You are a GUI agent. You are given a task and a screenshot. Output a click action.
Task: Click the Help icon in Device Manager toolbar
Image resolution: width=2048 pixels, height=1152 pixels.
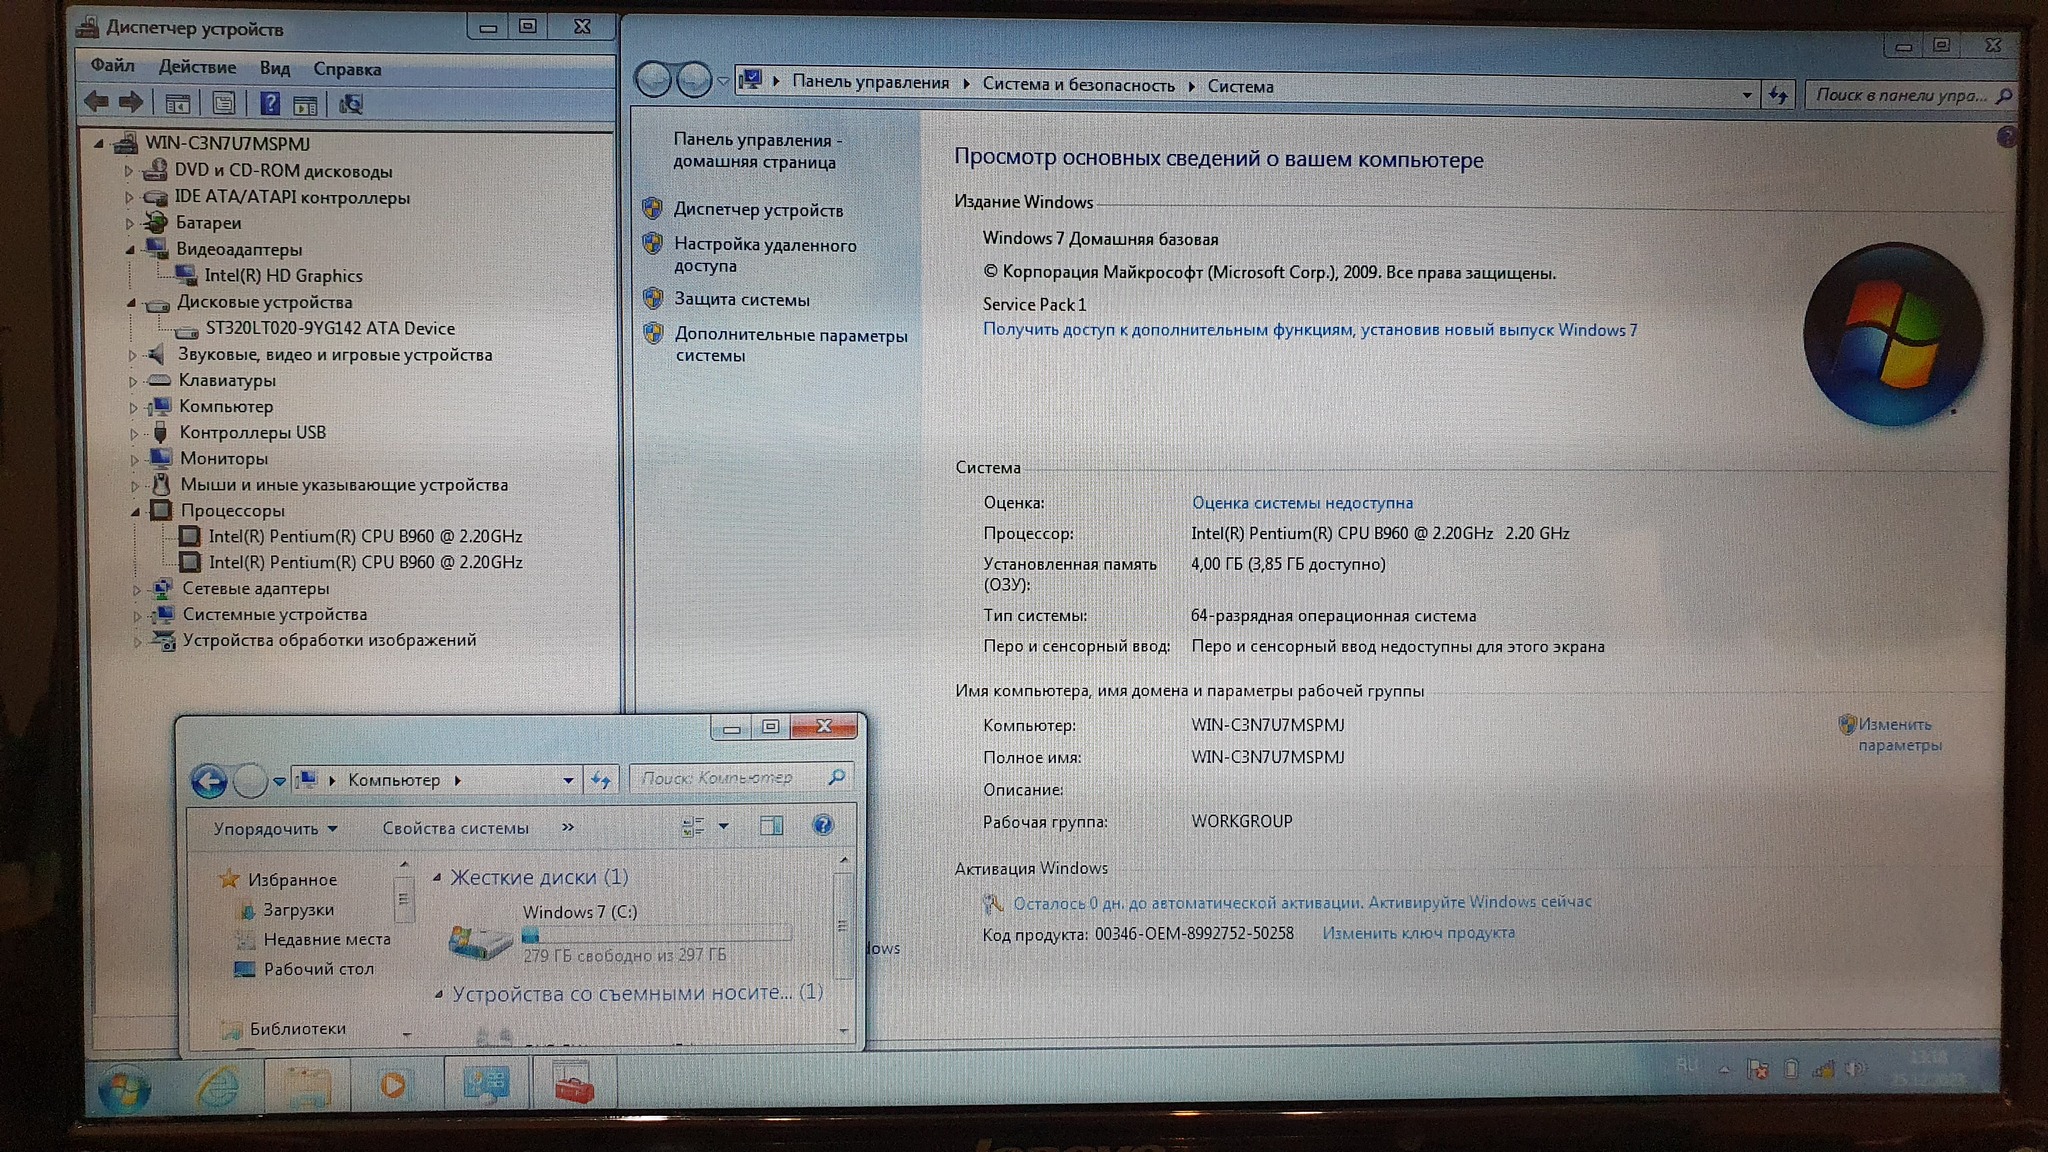tap(270, 103)
